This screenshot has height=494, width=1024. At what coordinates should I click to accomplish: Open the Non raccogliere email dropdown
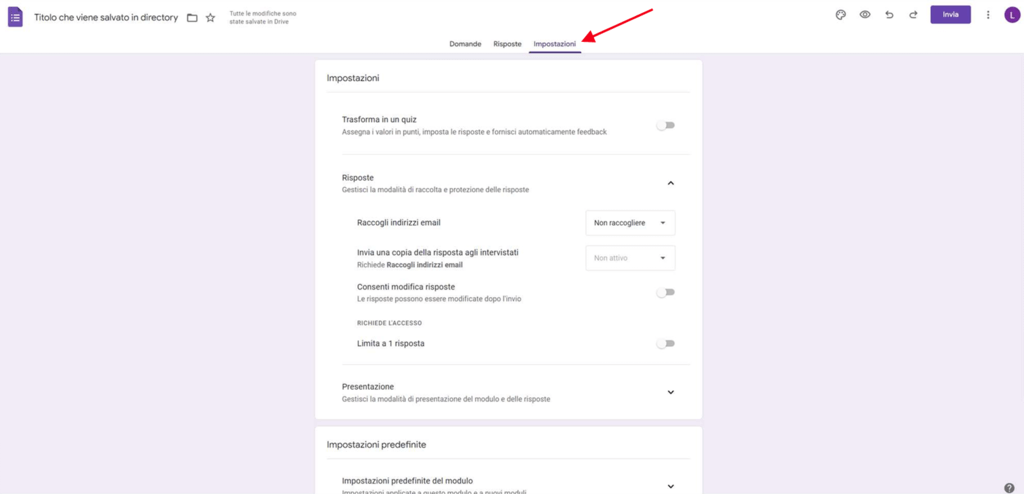[x=630, y=223]
